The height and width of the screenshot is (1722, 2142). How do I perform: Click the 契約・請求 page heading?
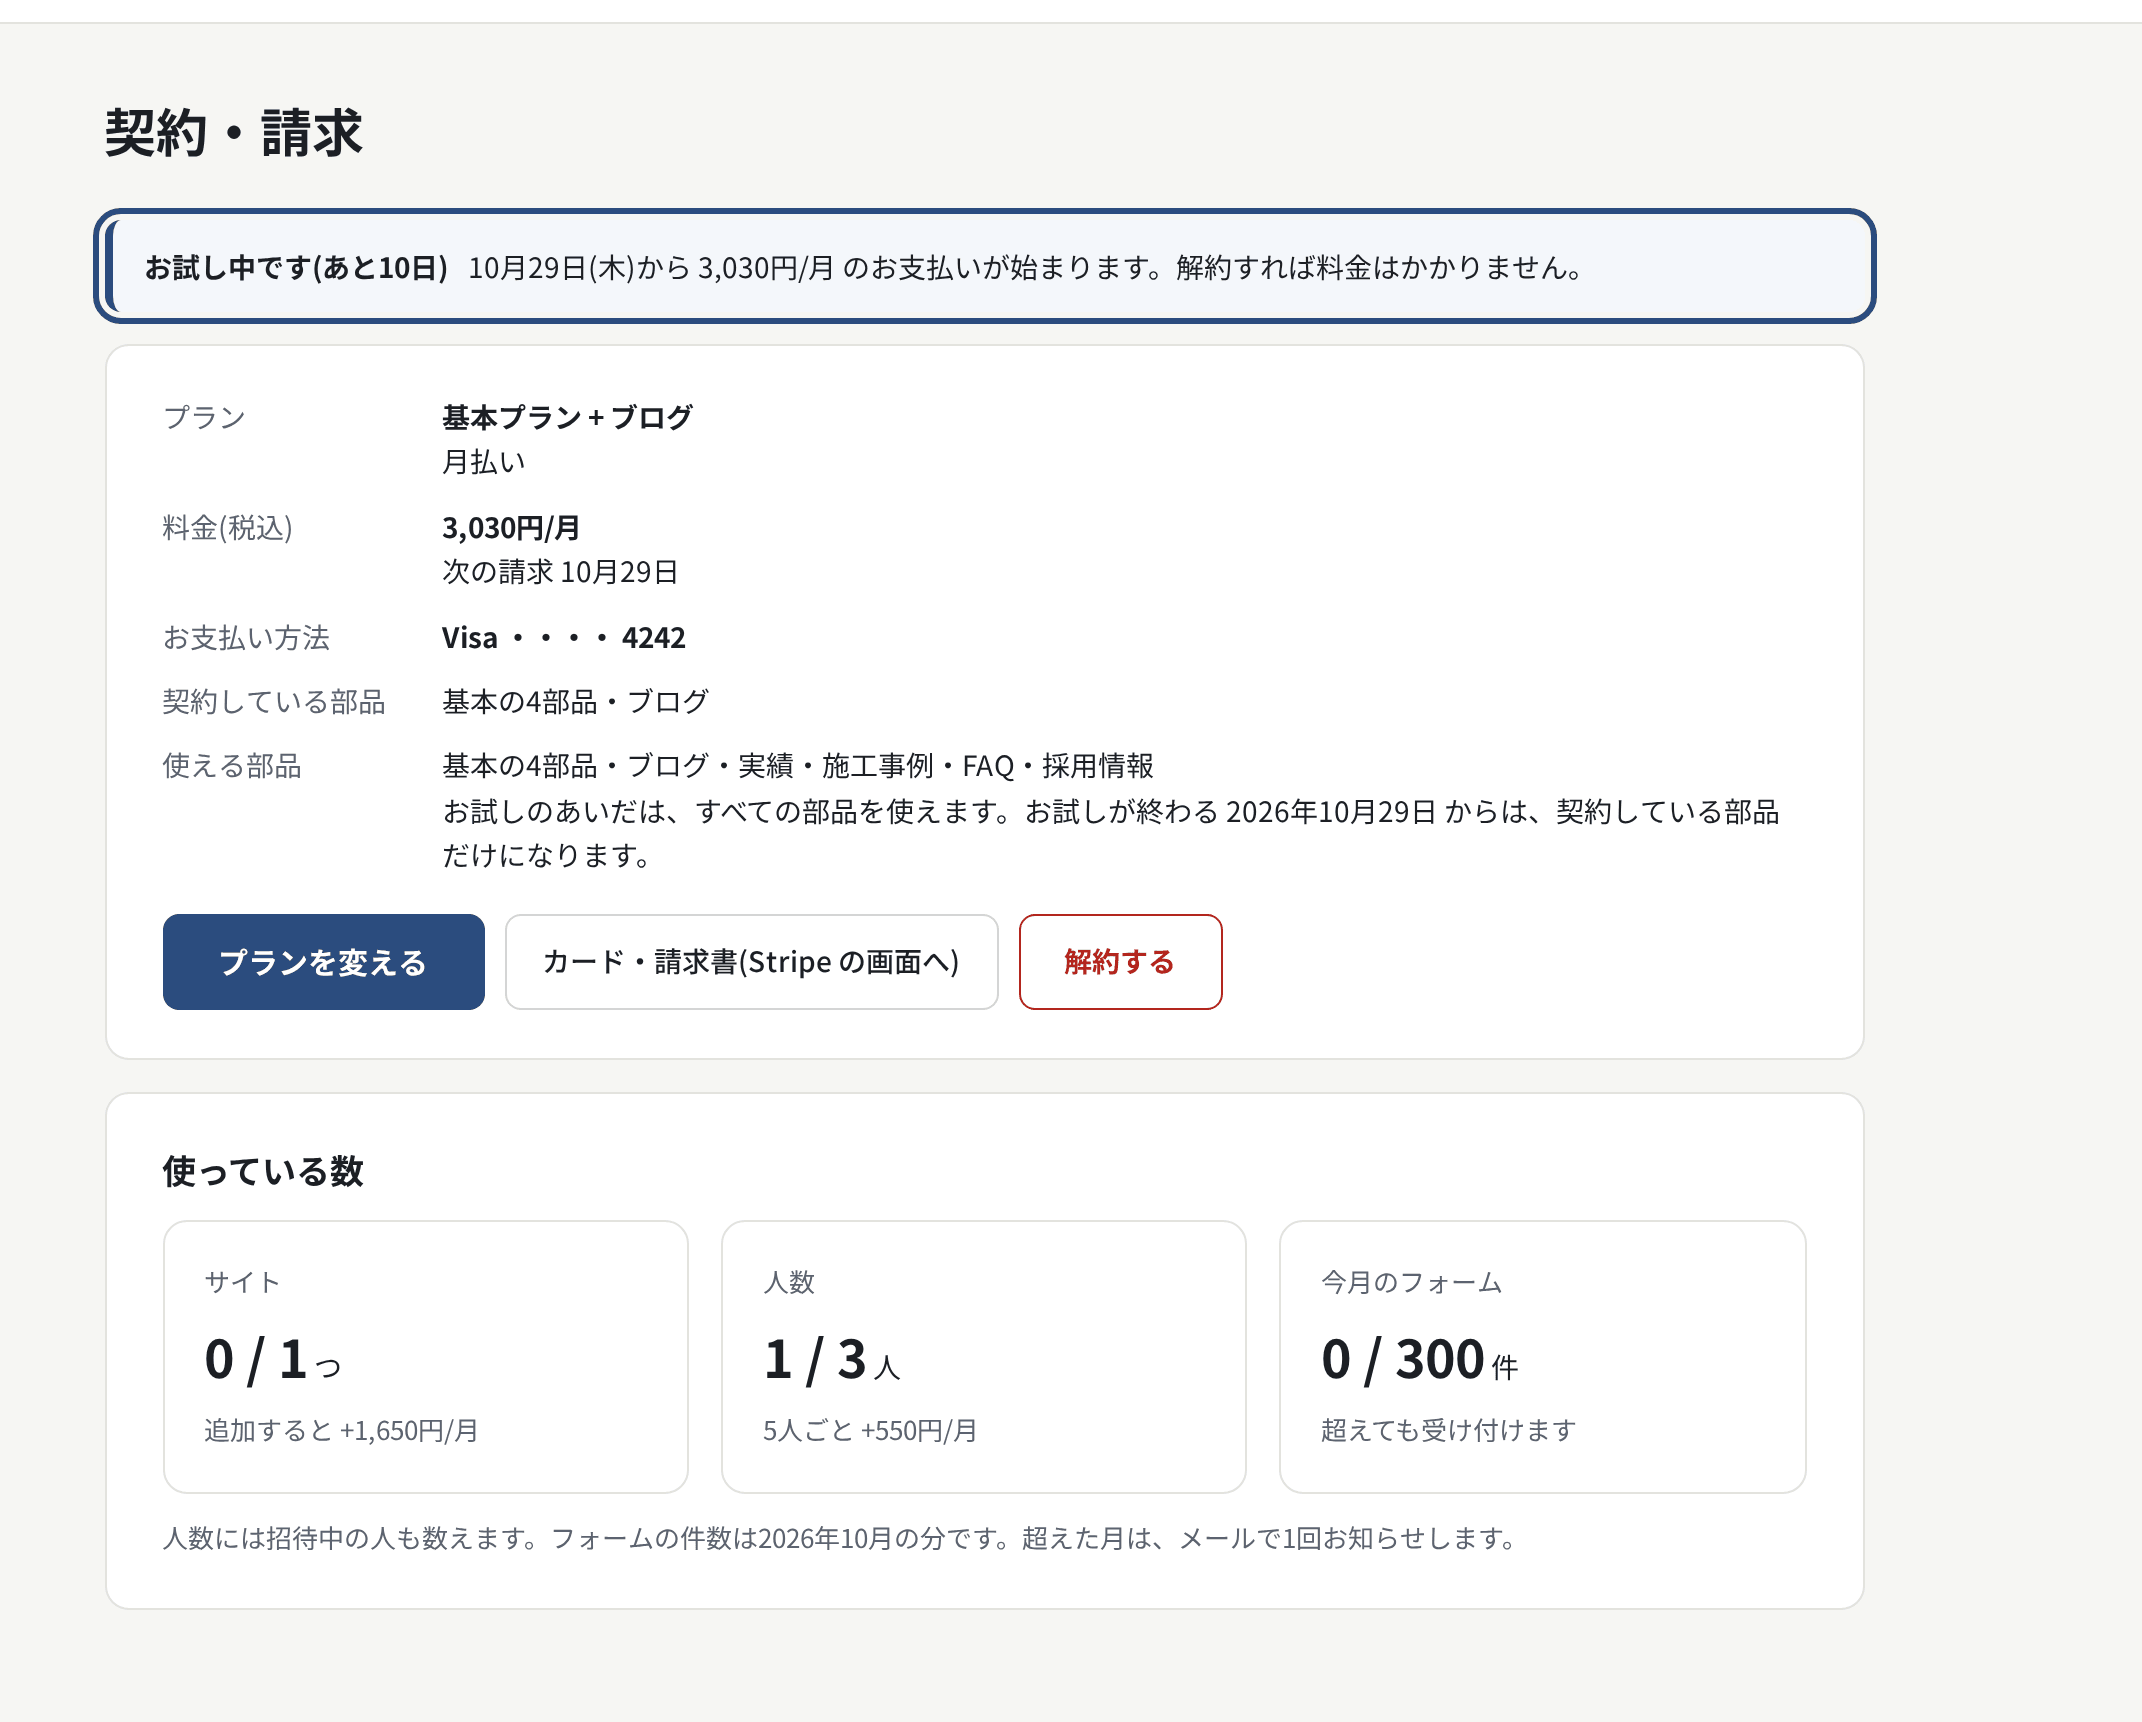pyautogui.click(x=233, y=132)
